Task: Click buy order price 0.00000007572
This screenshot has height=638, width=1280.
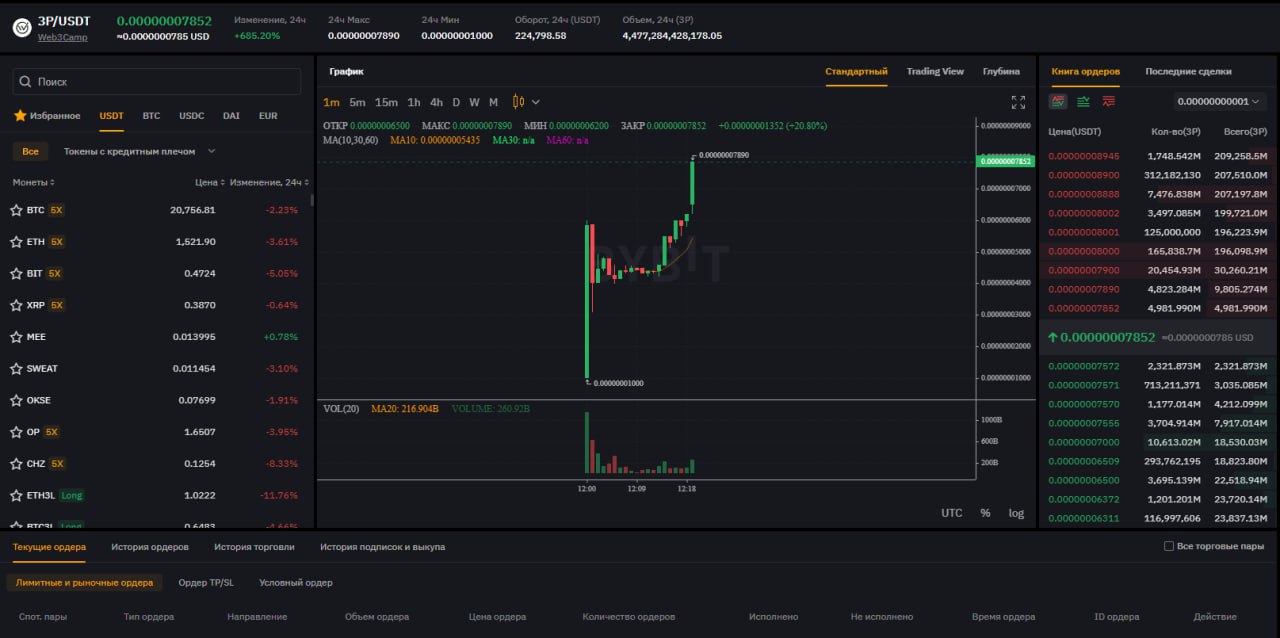Action: (x=1083, y=366)
